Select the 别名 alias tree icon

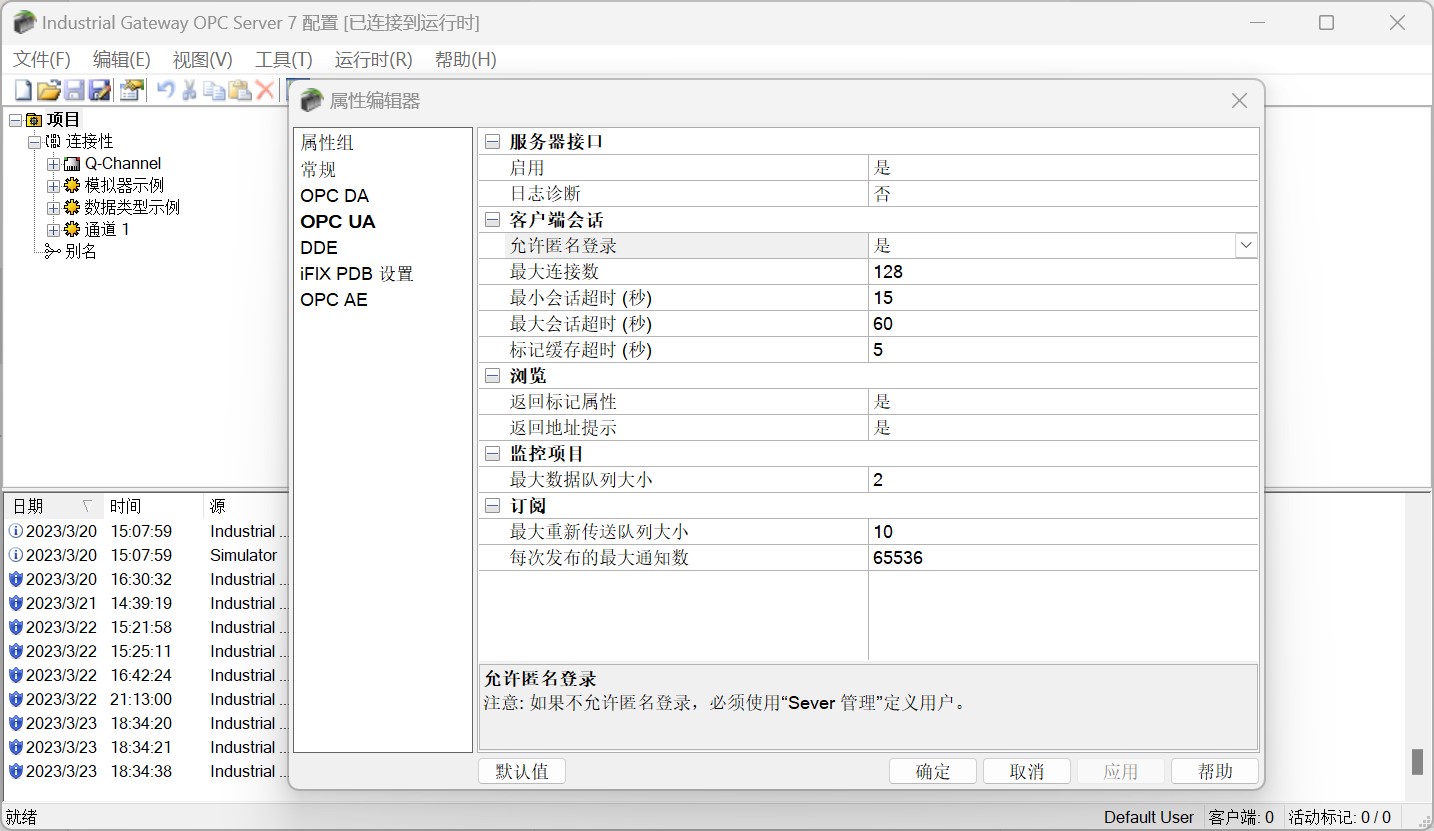(x=52, y=252)
